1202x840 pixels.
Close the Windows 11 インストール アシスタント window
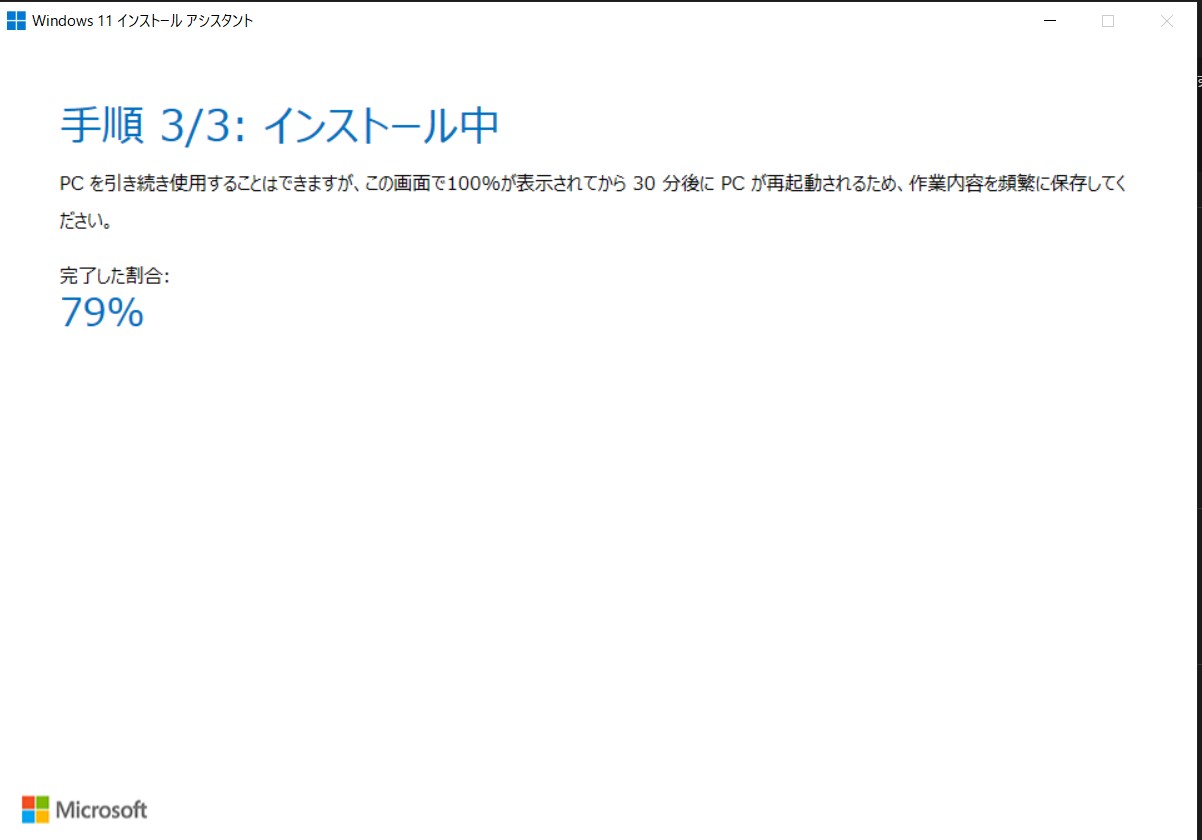[x=1166, y=21]
